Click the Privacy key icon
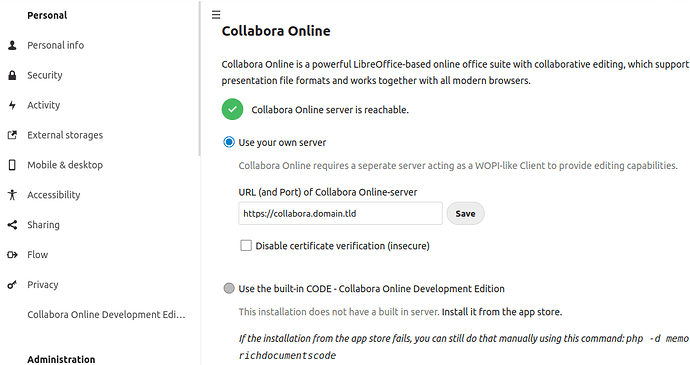690x365 pixels. (12, 284)
